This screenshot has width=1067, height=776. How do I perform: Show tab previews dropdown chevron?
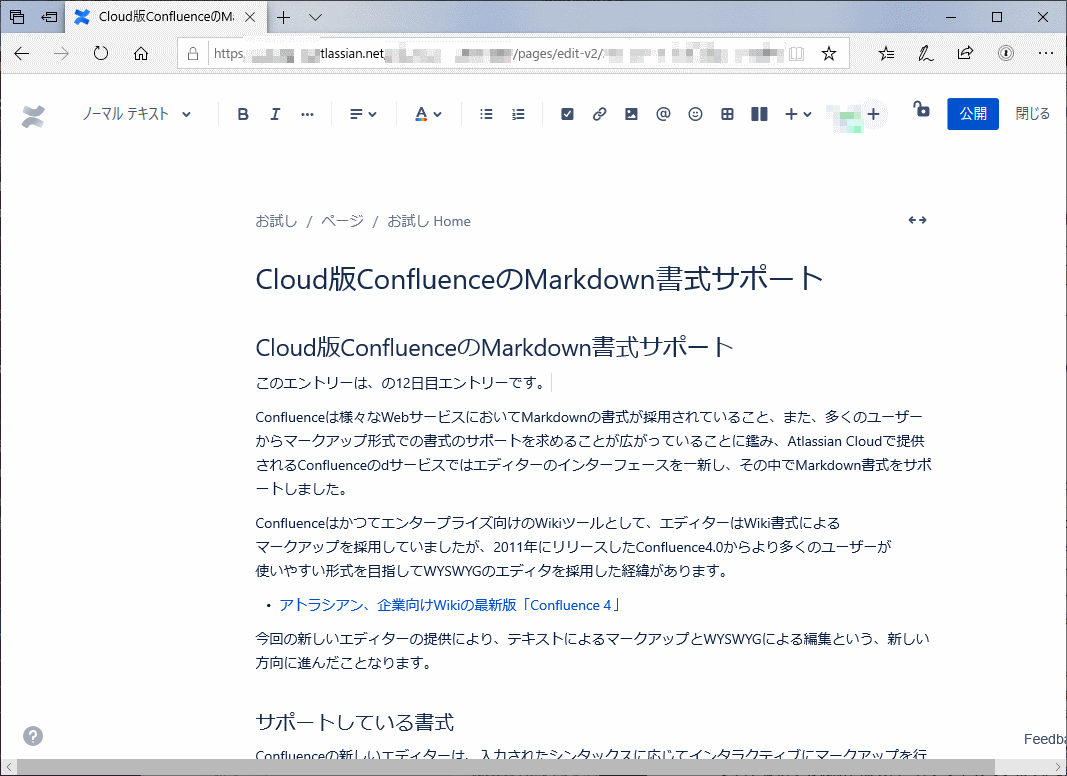pyautogui.click(x=315, y=17)
